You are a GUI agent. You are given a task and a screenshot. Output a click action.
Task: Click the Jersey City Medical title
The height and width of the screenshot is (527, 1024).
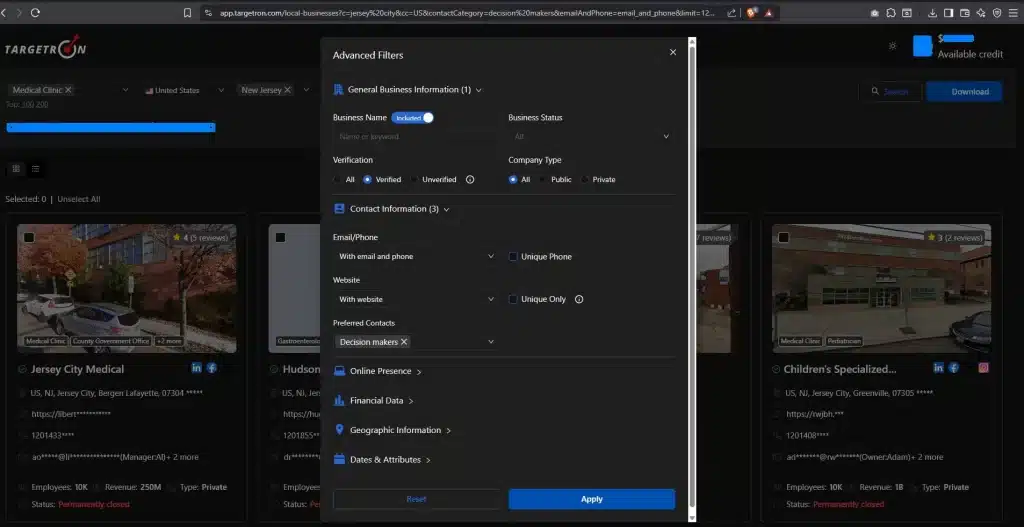[77, 369]
